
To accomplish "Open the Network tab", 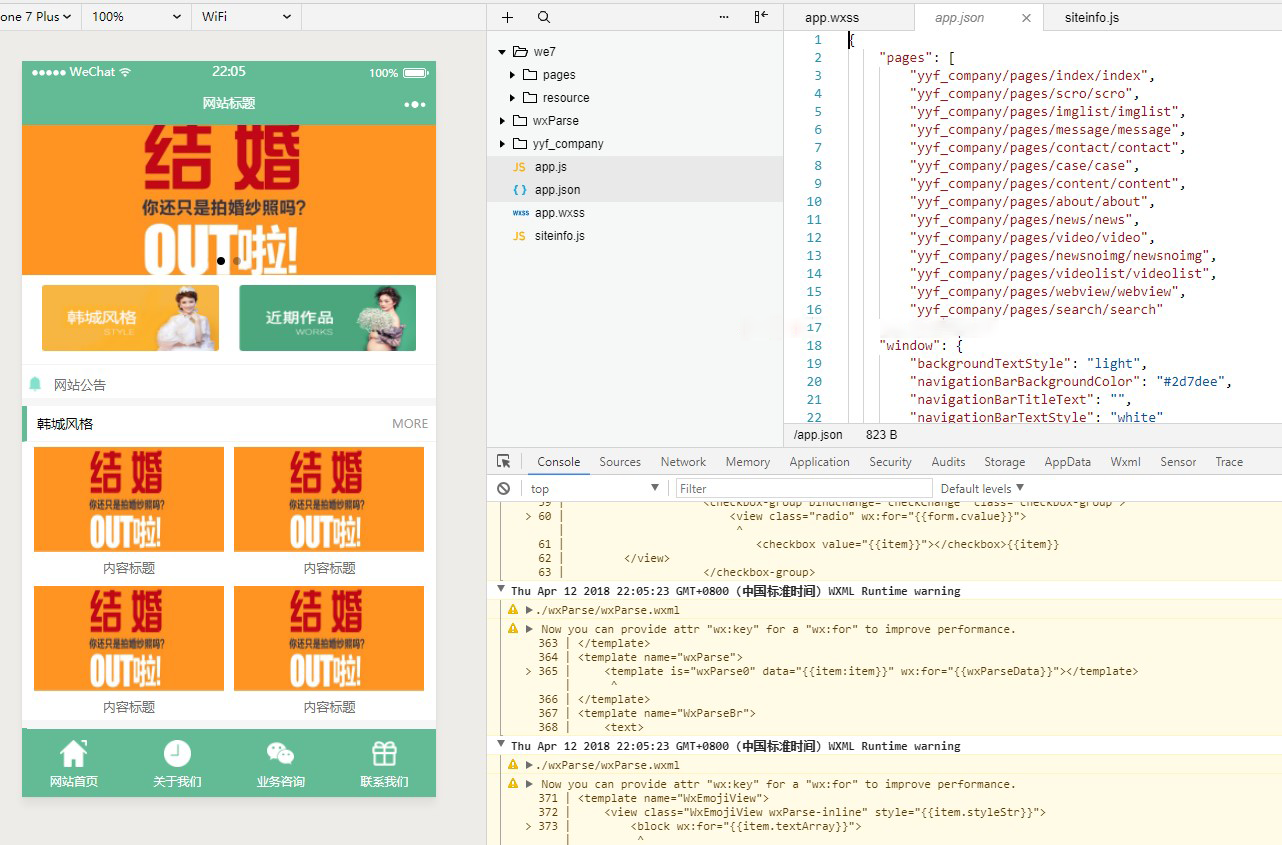I will pyautogui.click(x=683, y=462).
